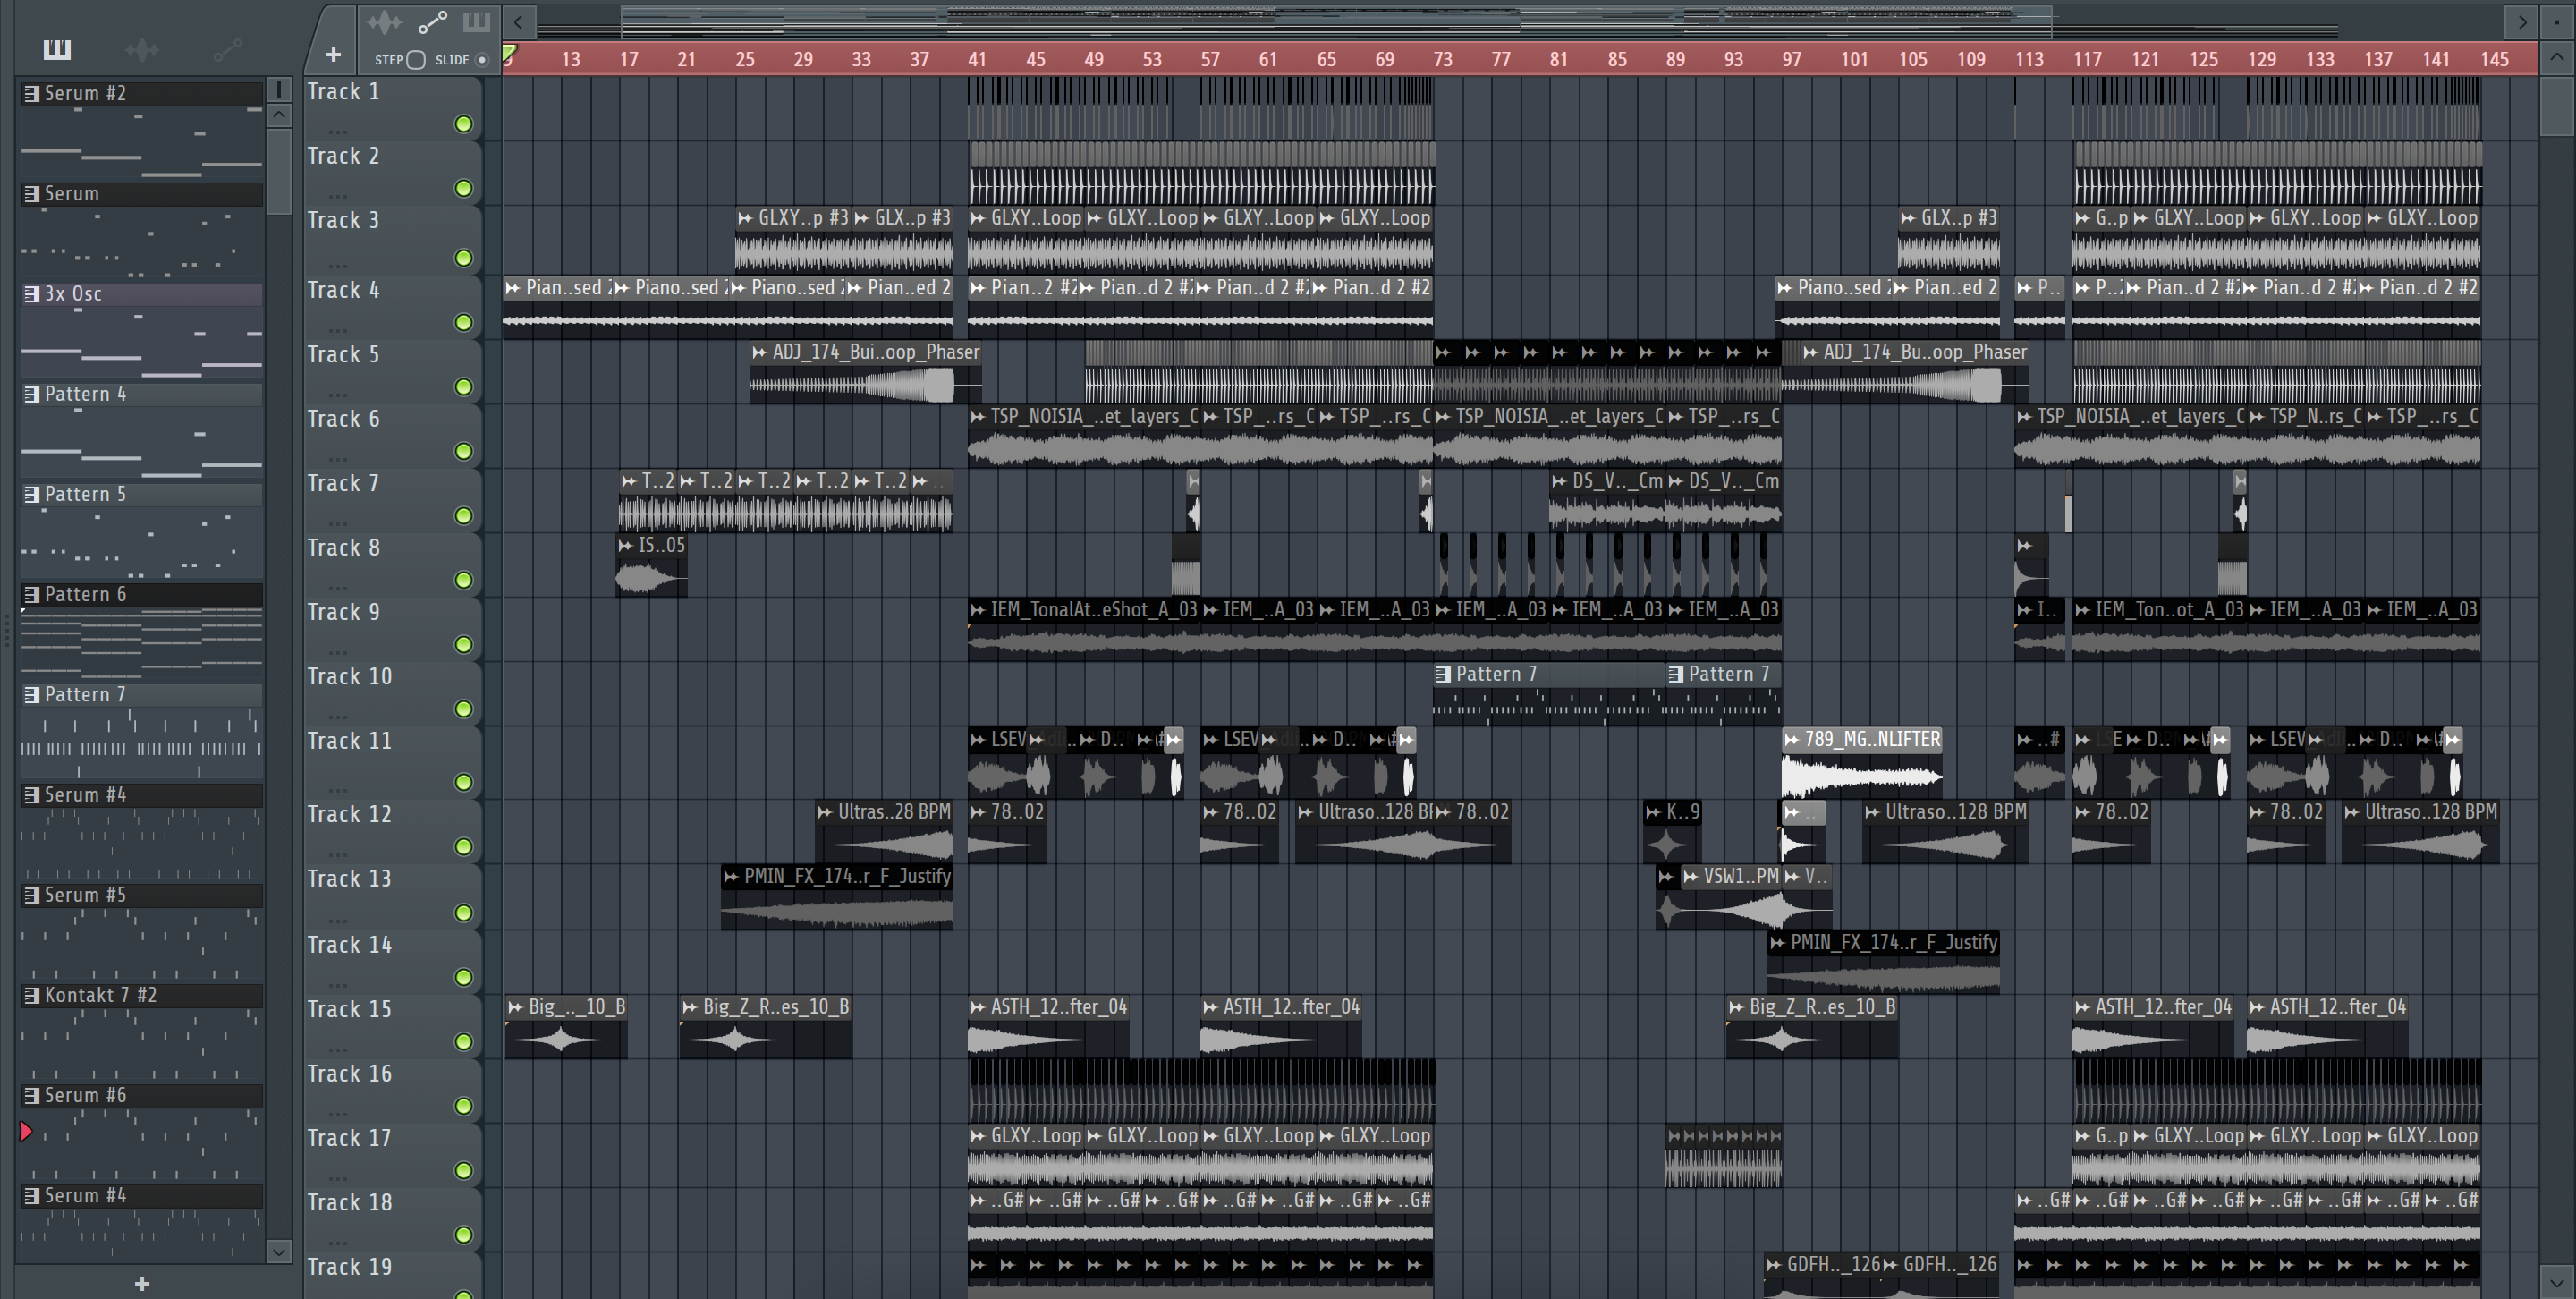Open clip menu of first Big_.._10_B clip

[515, 1007]
